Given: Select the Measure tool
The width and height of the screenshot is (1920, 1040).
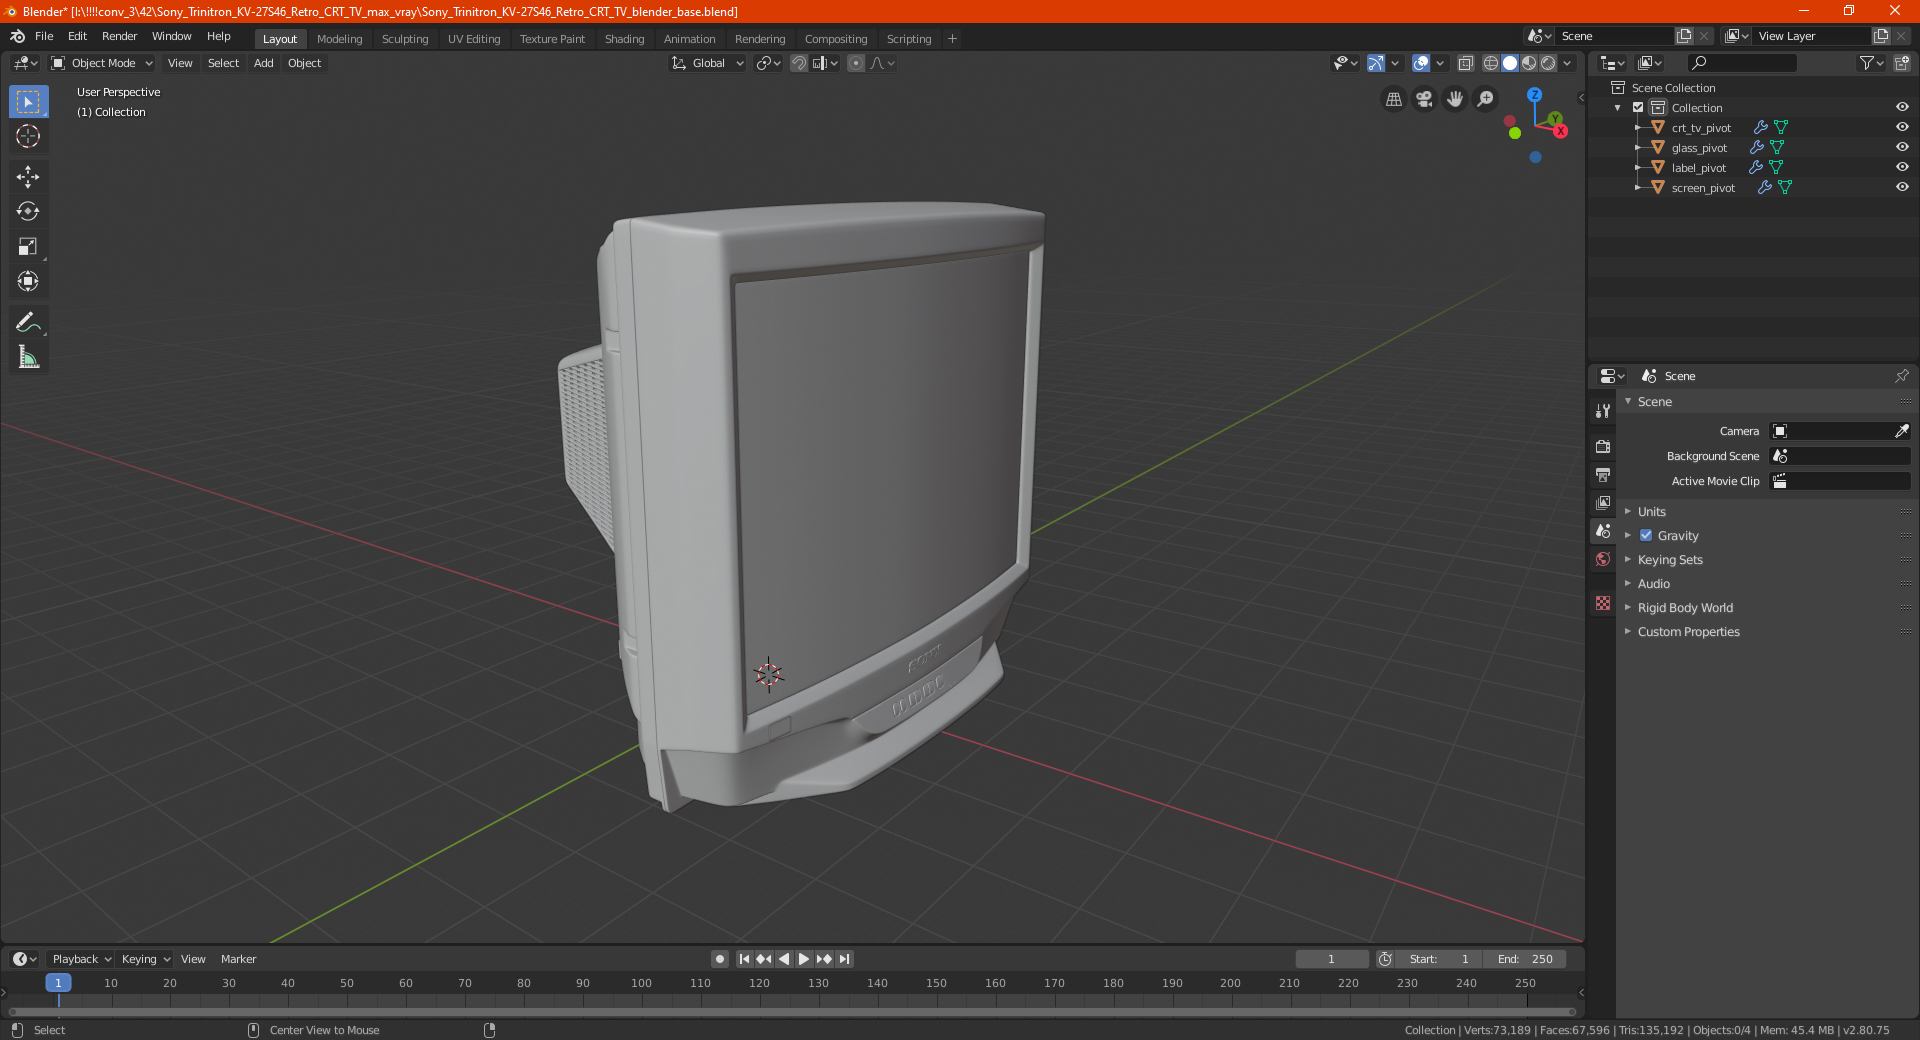Looking at the screenshot, I should [x=28, y=357].
